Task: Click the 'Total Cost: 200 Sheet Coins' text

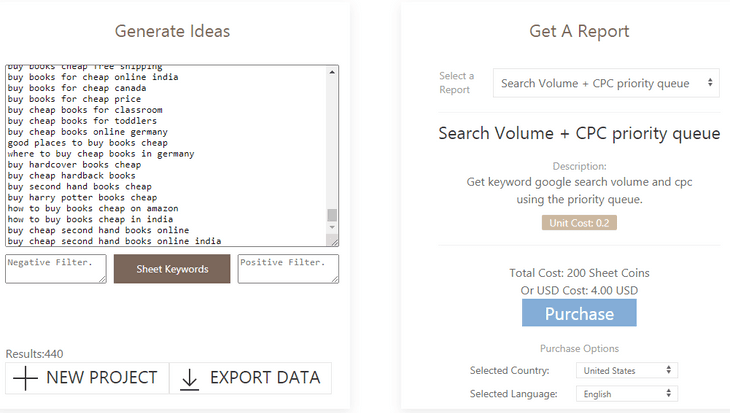Action: pyautogui.click(x=579, y=273)
